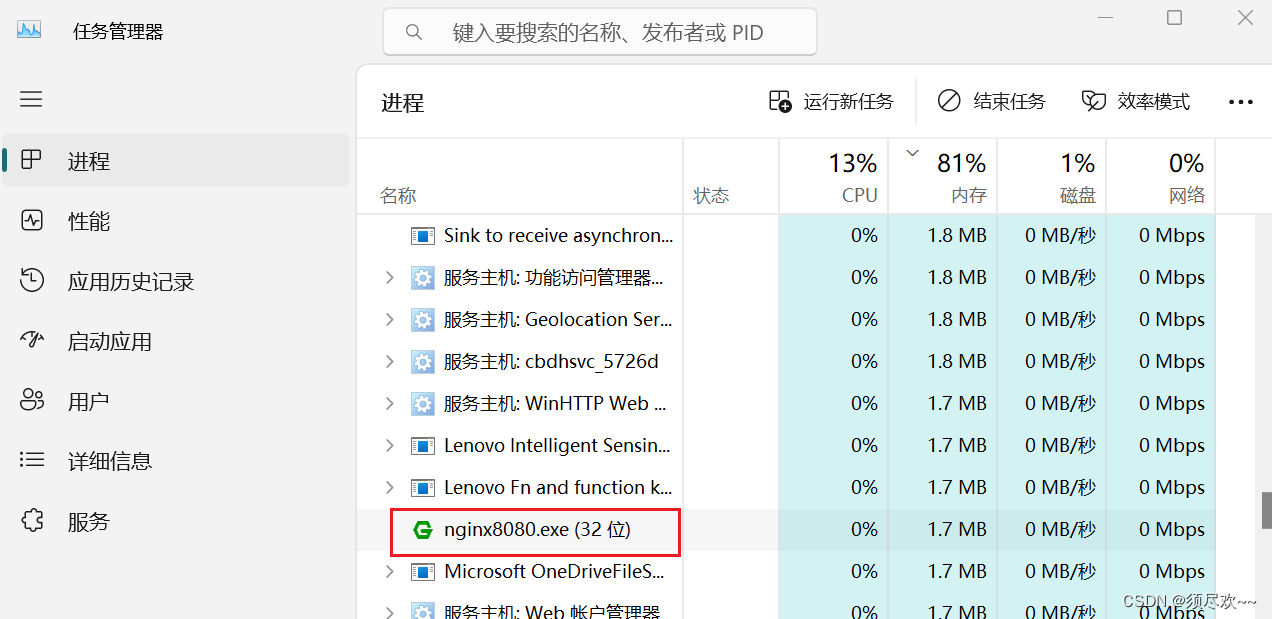Expand Lenovo Fn and function keys row
This screenshot has height=619, width=1272.
coord(390,487)
